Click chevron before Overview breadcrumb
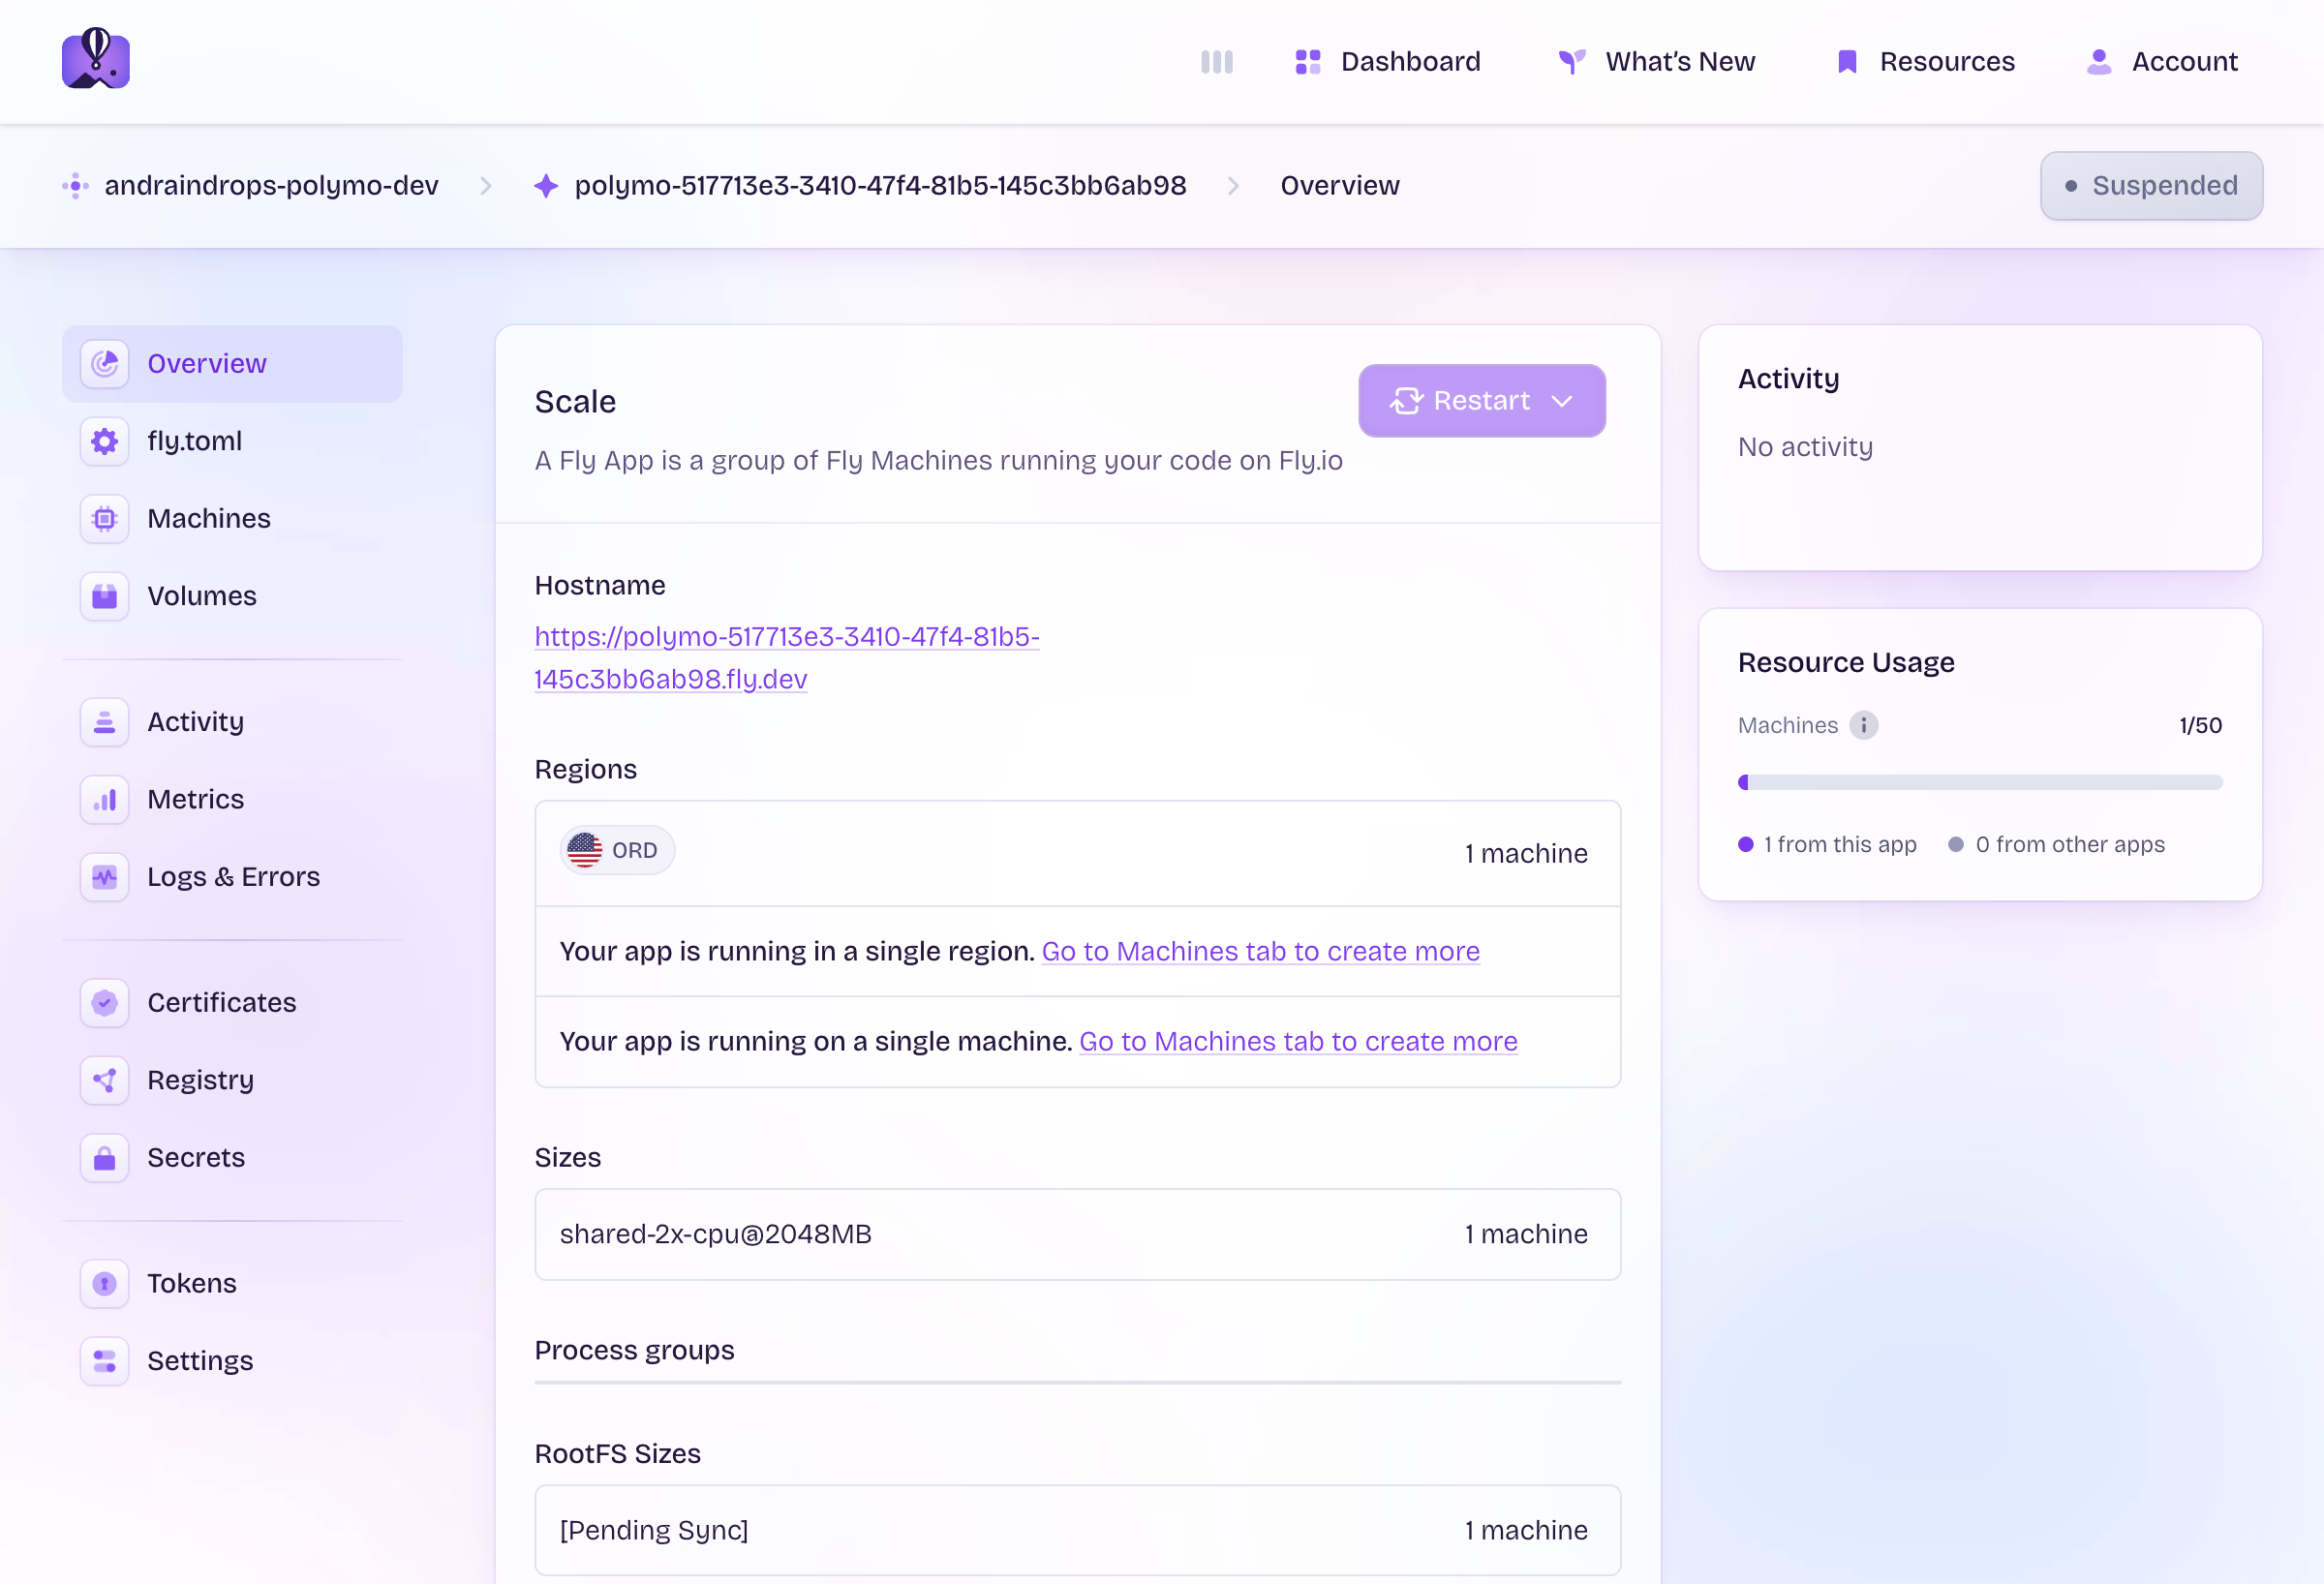Screen dimensions: 2324x1584 [1233, 186]
